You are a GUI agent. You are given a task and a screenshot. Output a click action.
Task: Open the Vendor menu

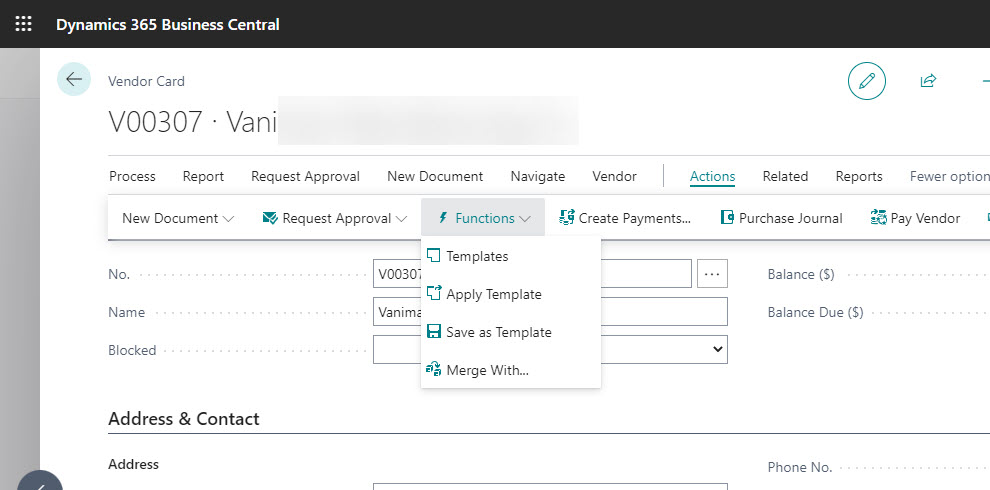pyautogui.click(x=614, y=176)
